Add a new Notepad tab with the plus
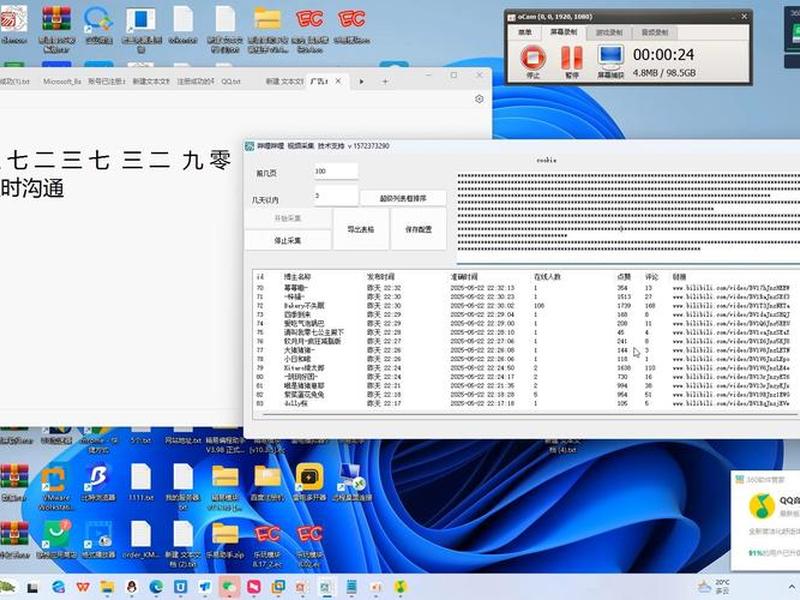The height and width of the screenshot is (600, 800). (x=385, y=82)
